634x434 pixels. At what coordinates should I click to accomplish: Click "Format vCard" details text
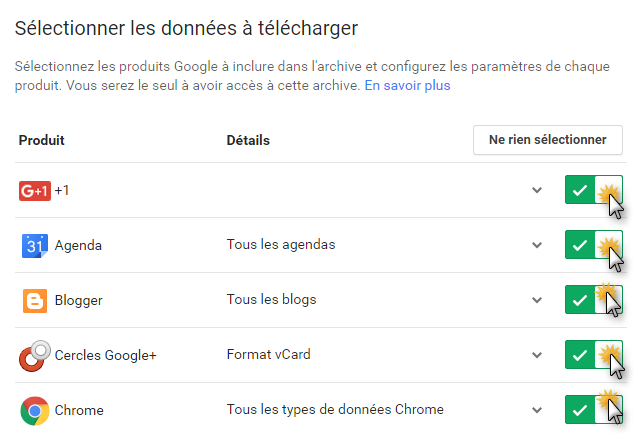tap(270, 355)
